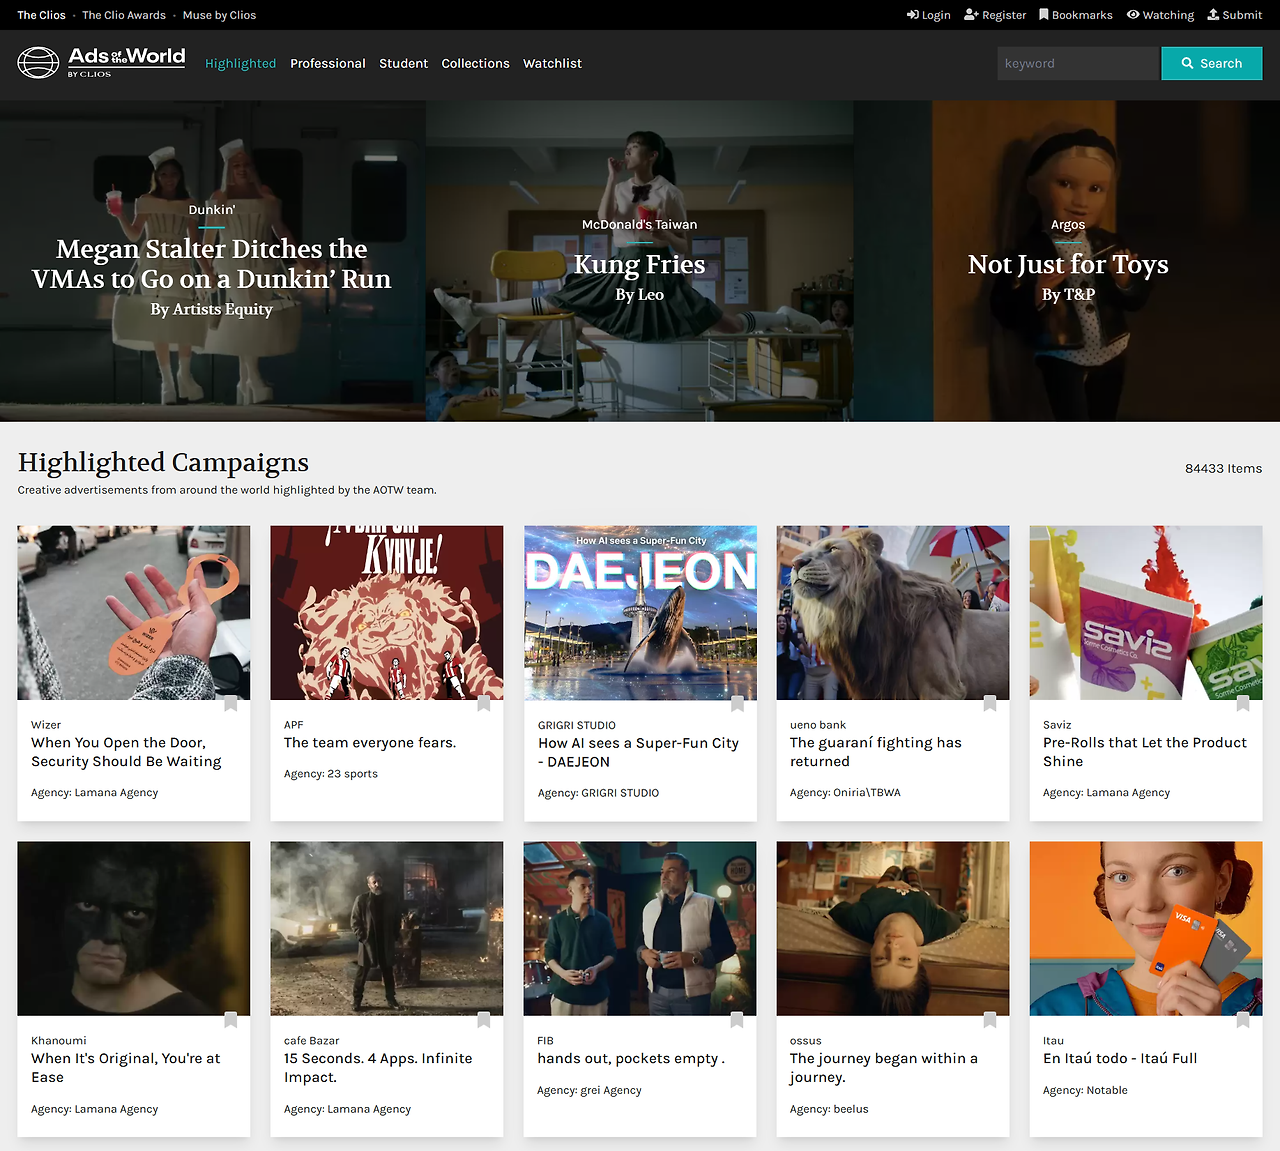Open the Watchlist tab
Image resolution: width=1280 pixels, height=1151 pixels.
coord(552,63)
